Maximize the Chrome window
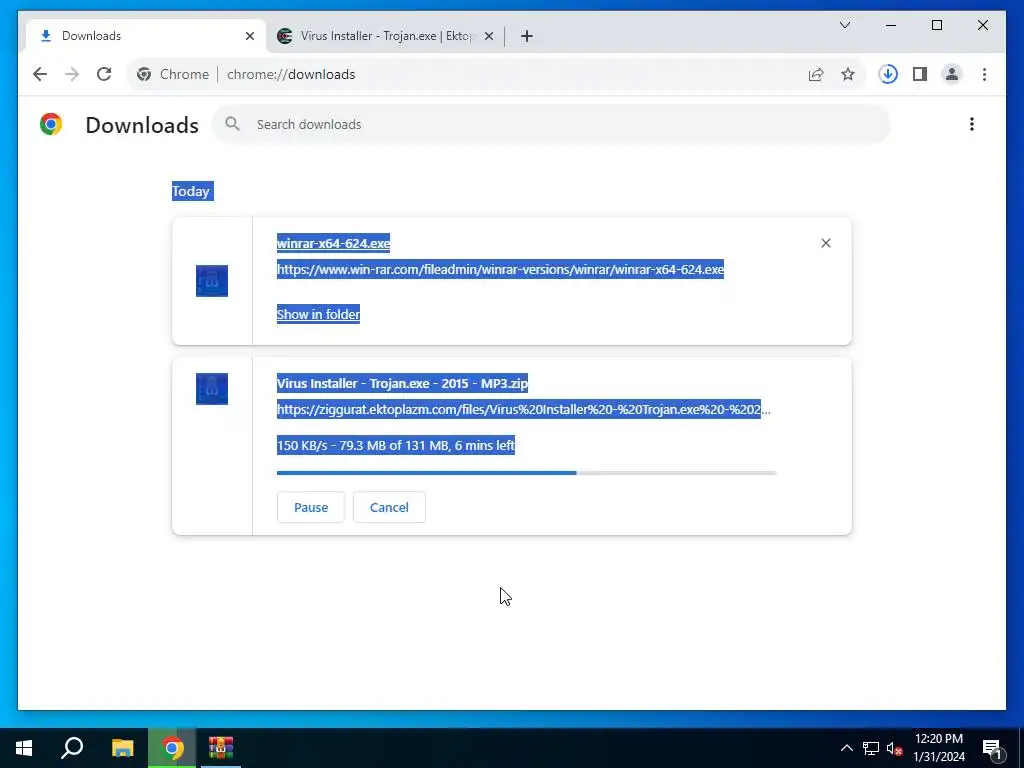 coord(936,25)
